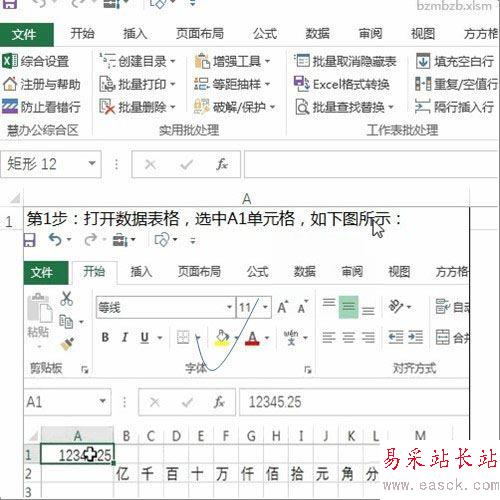Switch to the 视图 tab in the top ribbon
This screenshot has height=500, width=500.
click(x=423, y=34)
